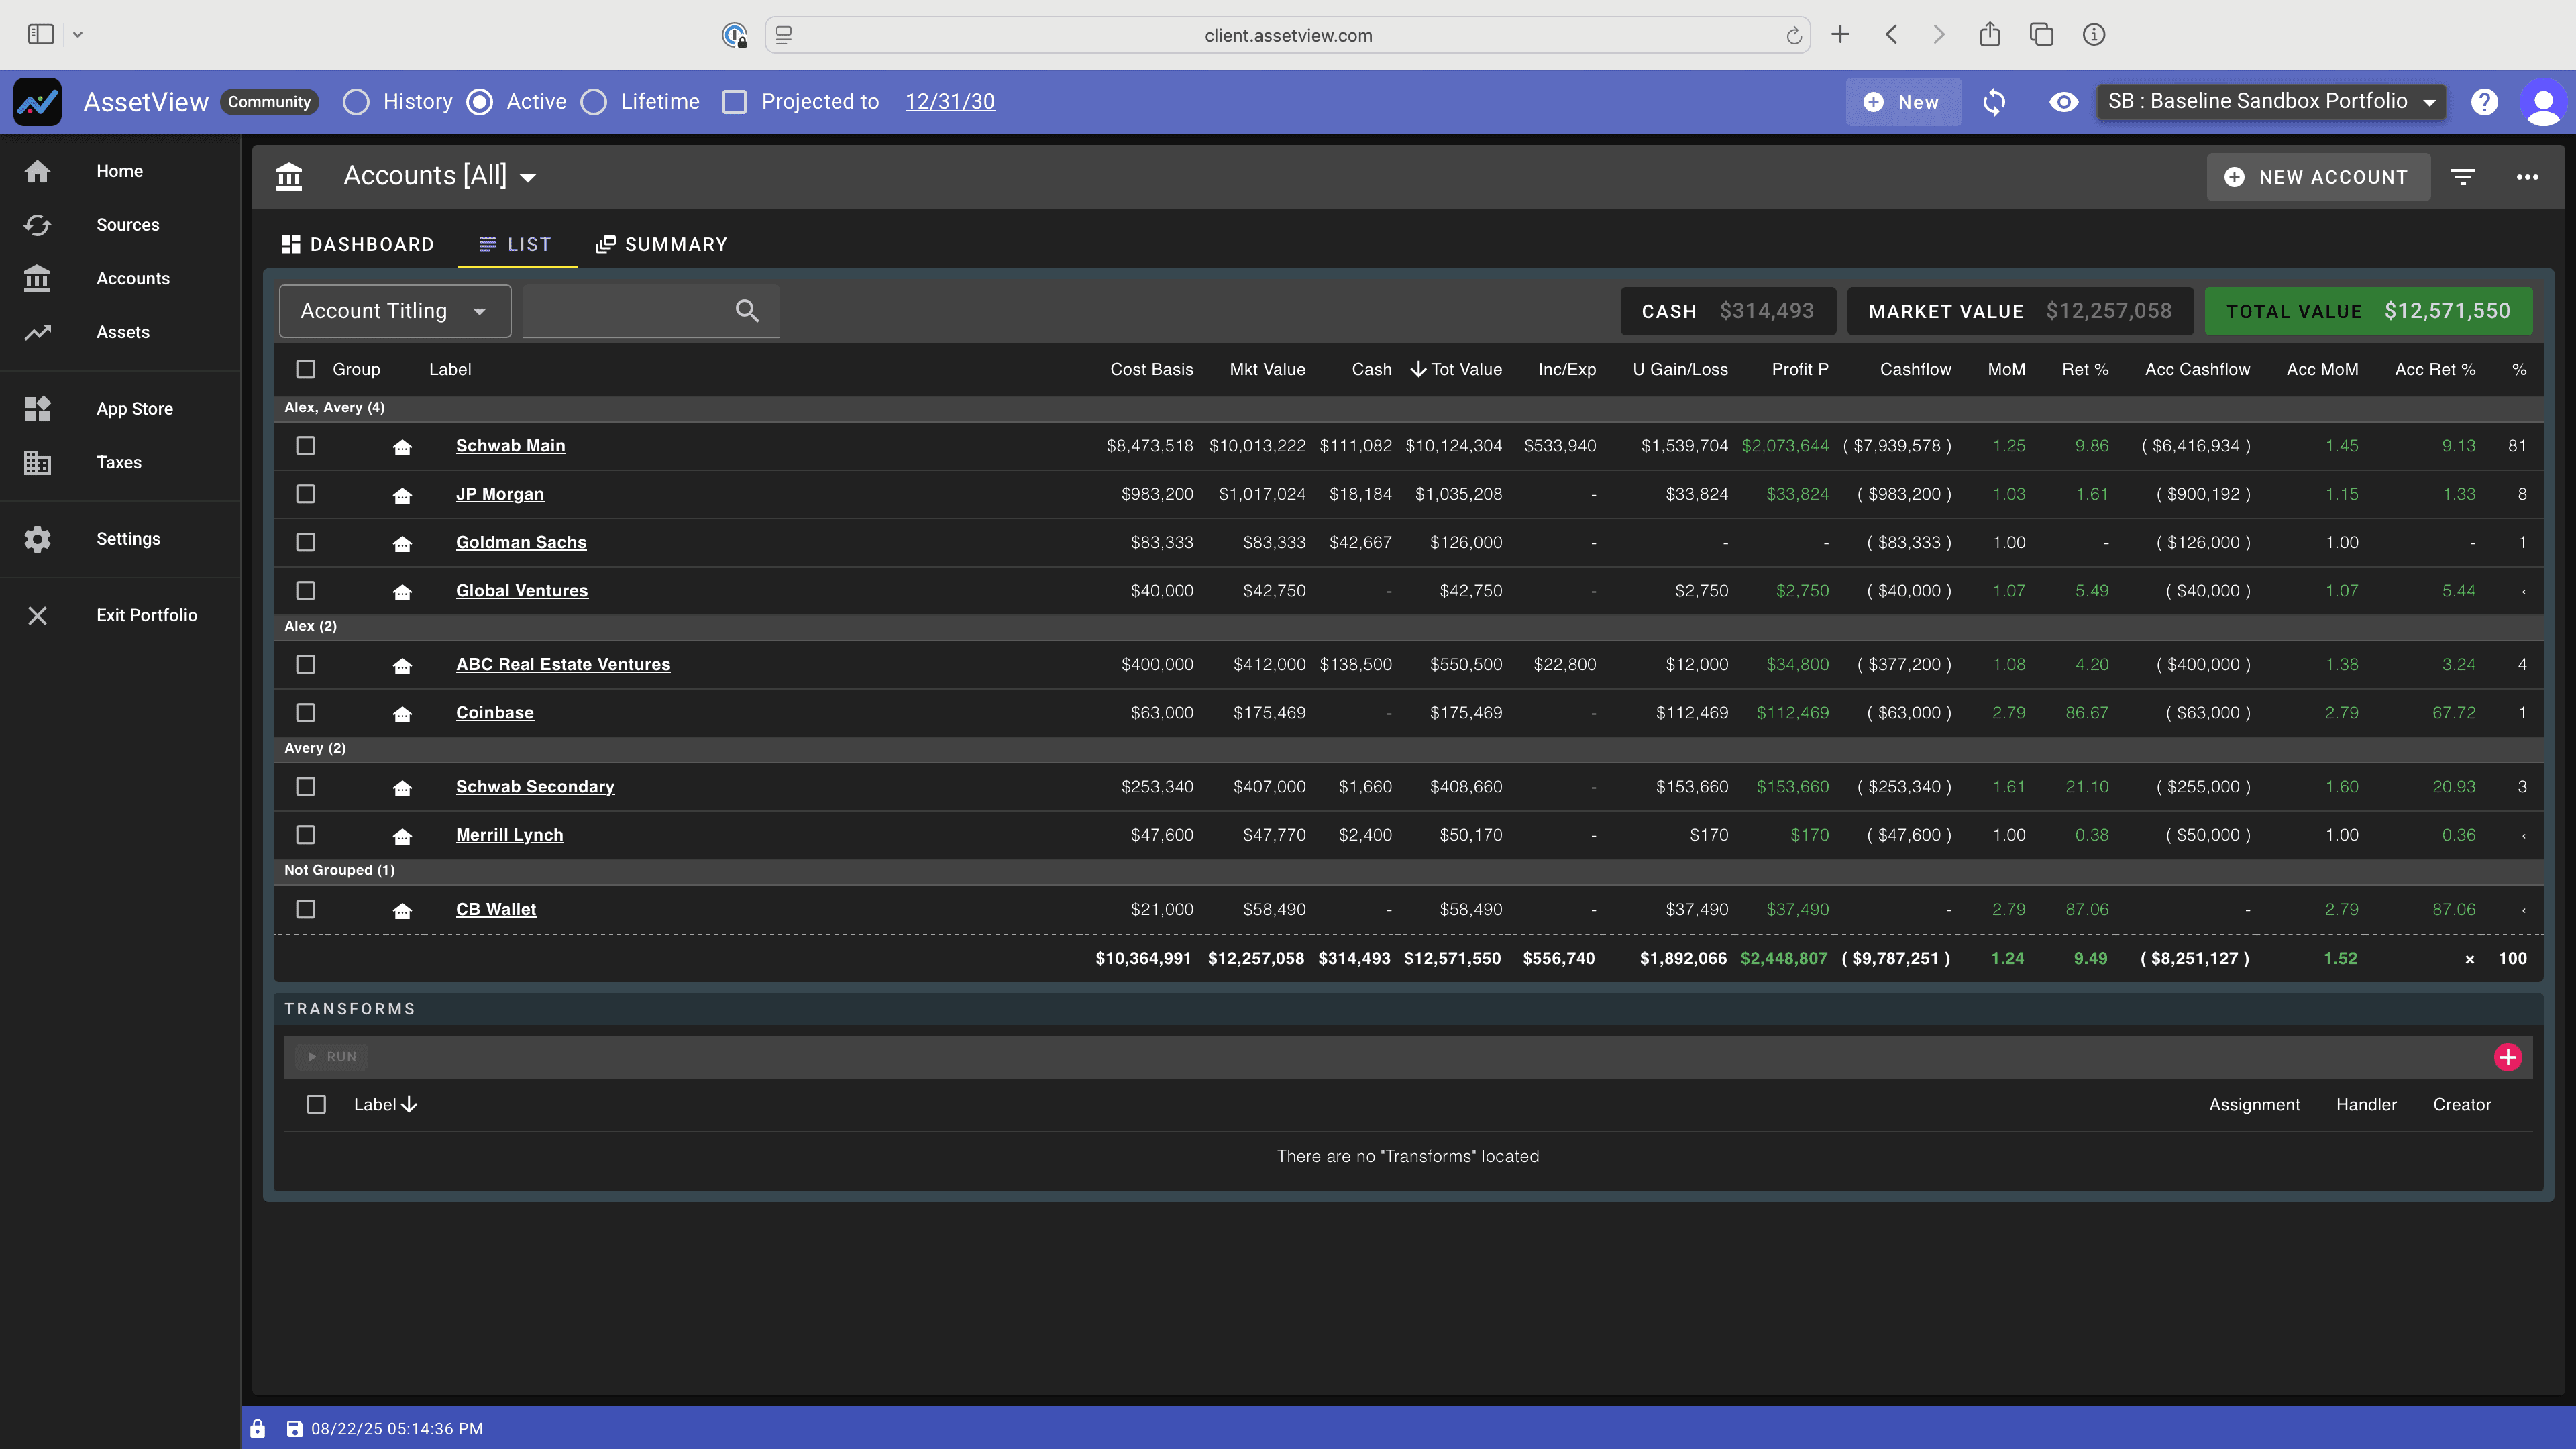This screenshot has height=1449, width=2576.
Task: Open the help question mark icon
Action: click(x=2484, y=102)
